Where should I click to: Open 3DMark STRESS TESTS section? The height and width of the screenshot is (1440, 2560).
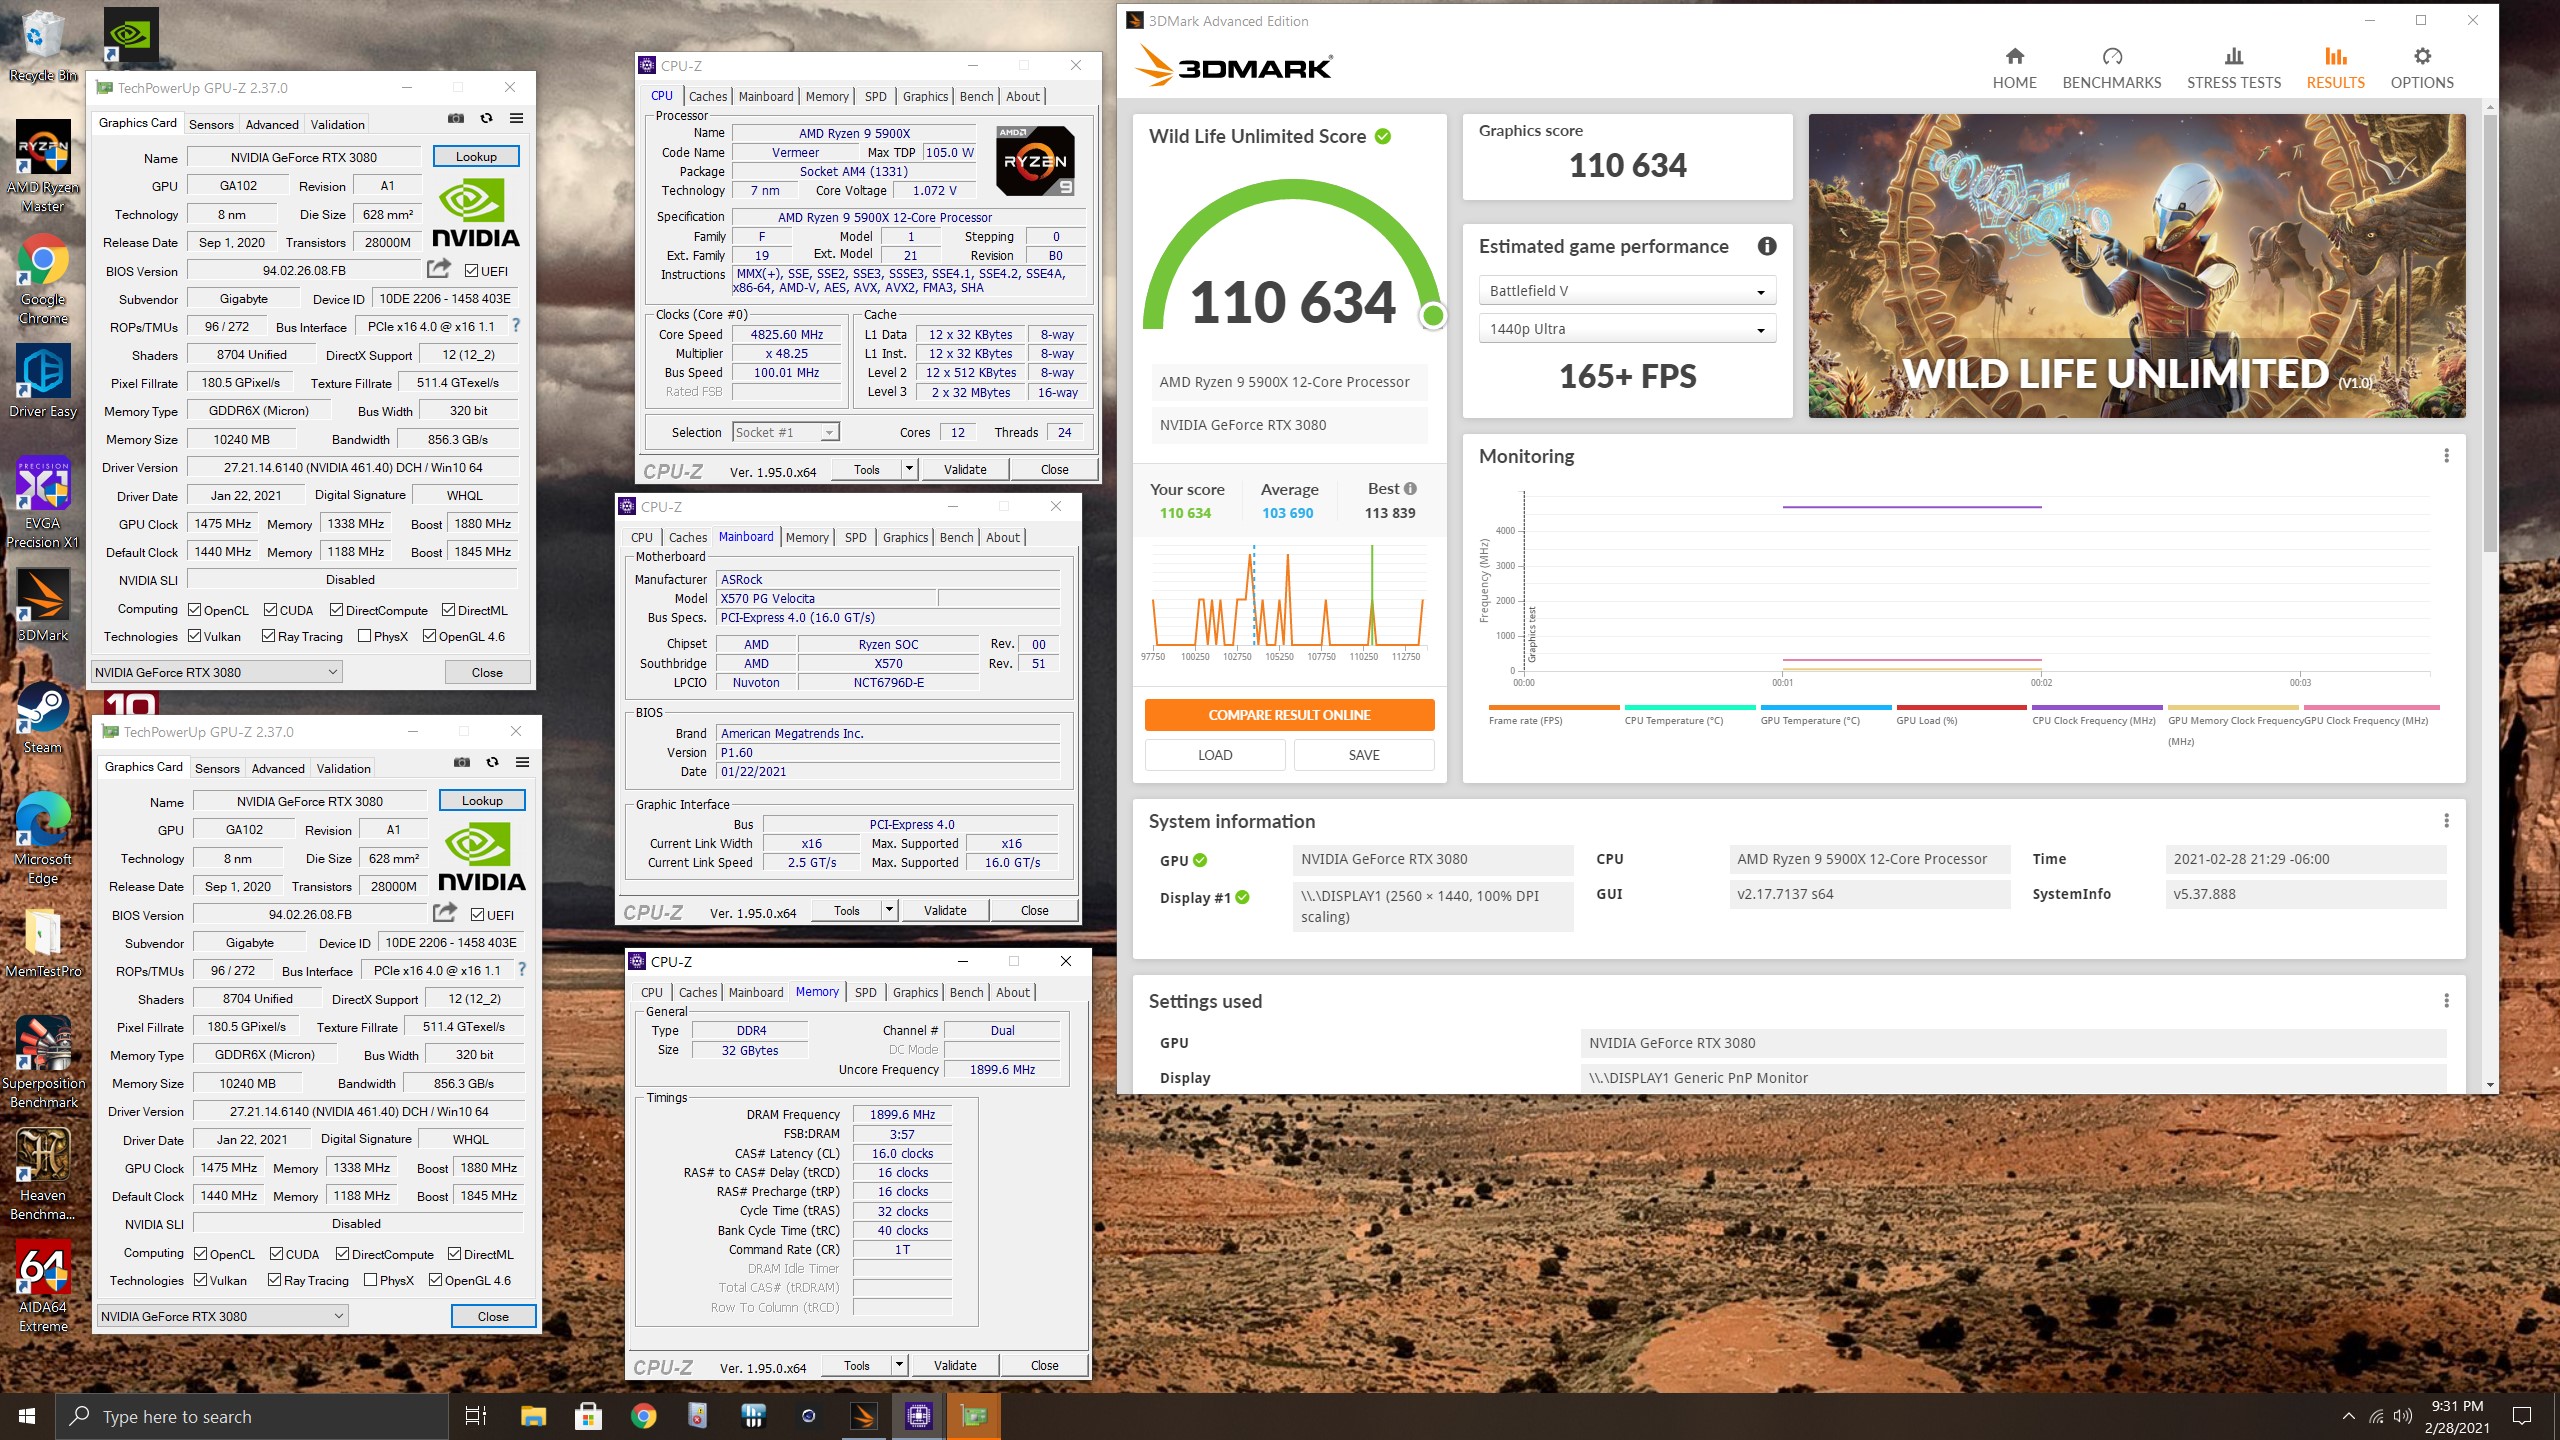tap(2234, 68)
